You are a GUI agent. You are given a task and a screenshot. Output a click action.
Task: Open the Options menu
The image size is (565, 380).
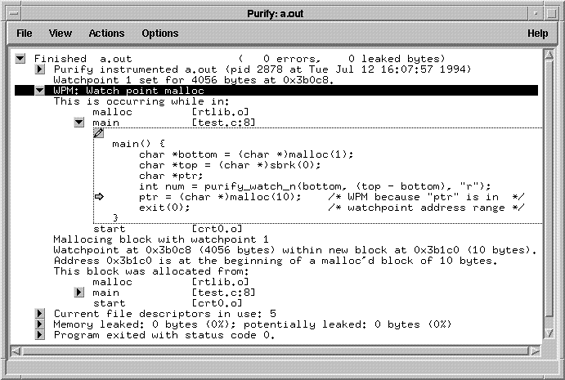[x=160, y=33]
